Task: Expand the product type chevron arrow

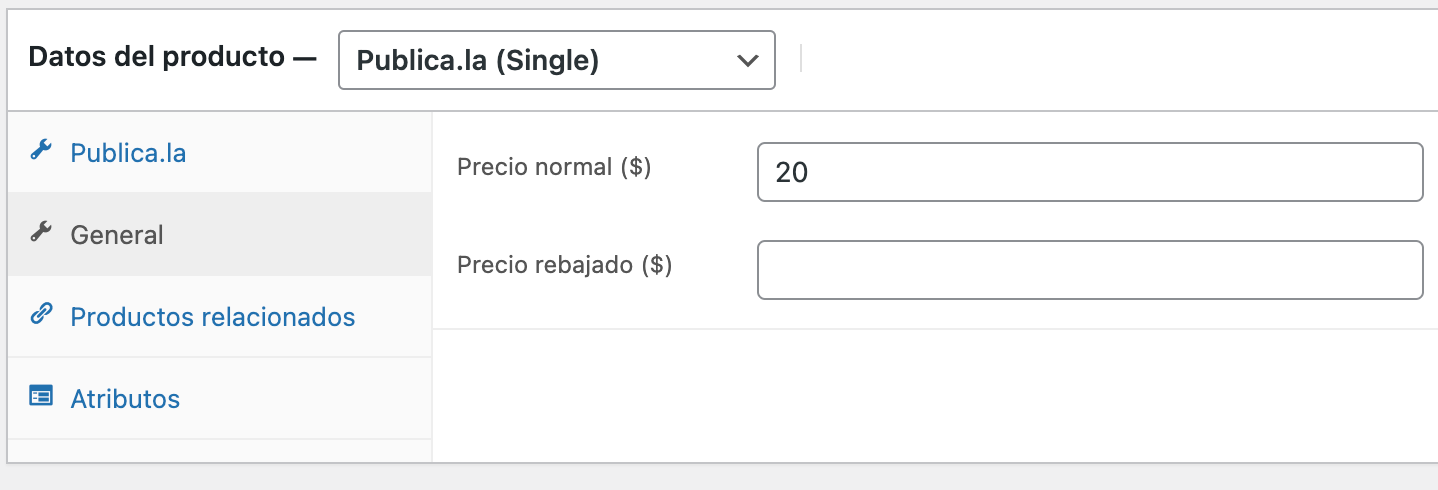Action: point(747,61)
